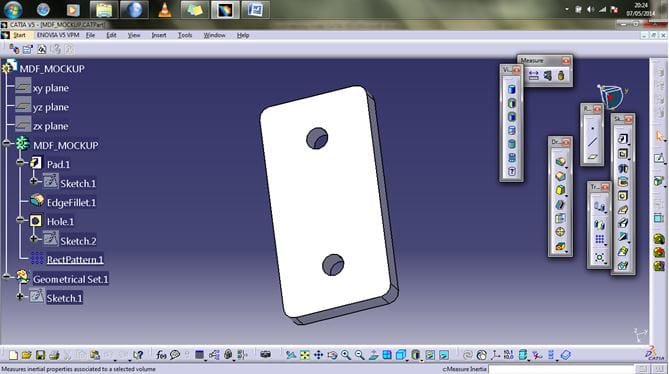
Task: Open the File menu
Action: point(90,35)
